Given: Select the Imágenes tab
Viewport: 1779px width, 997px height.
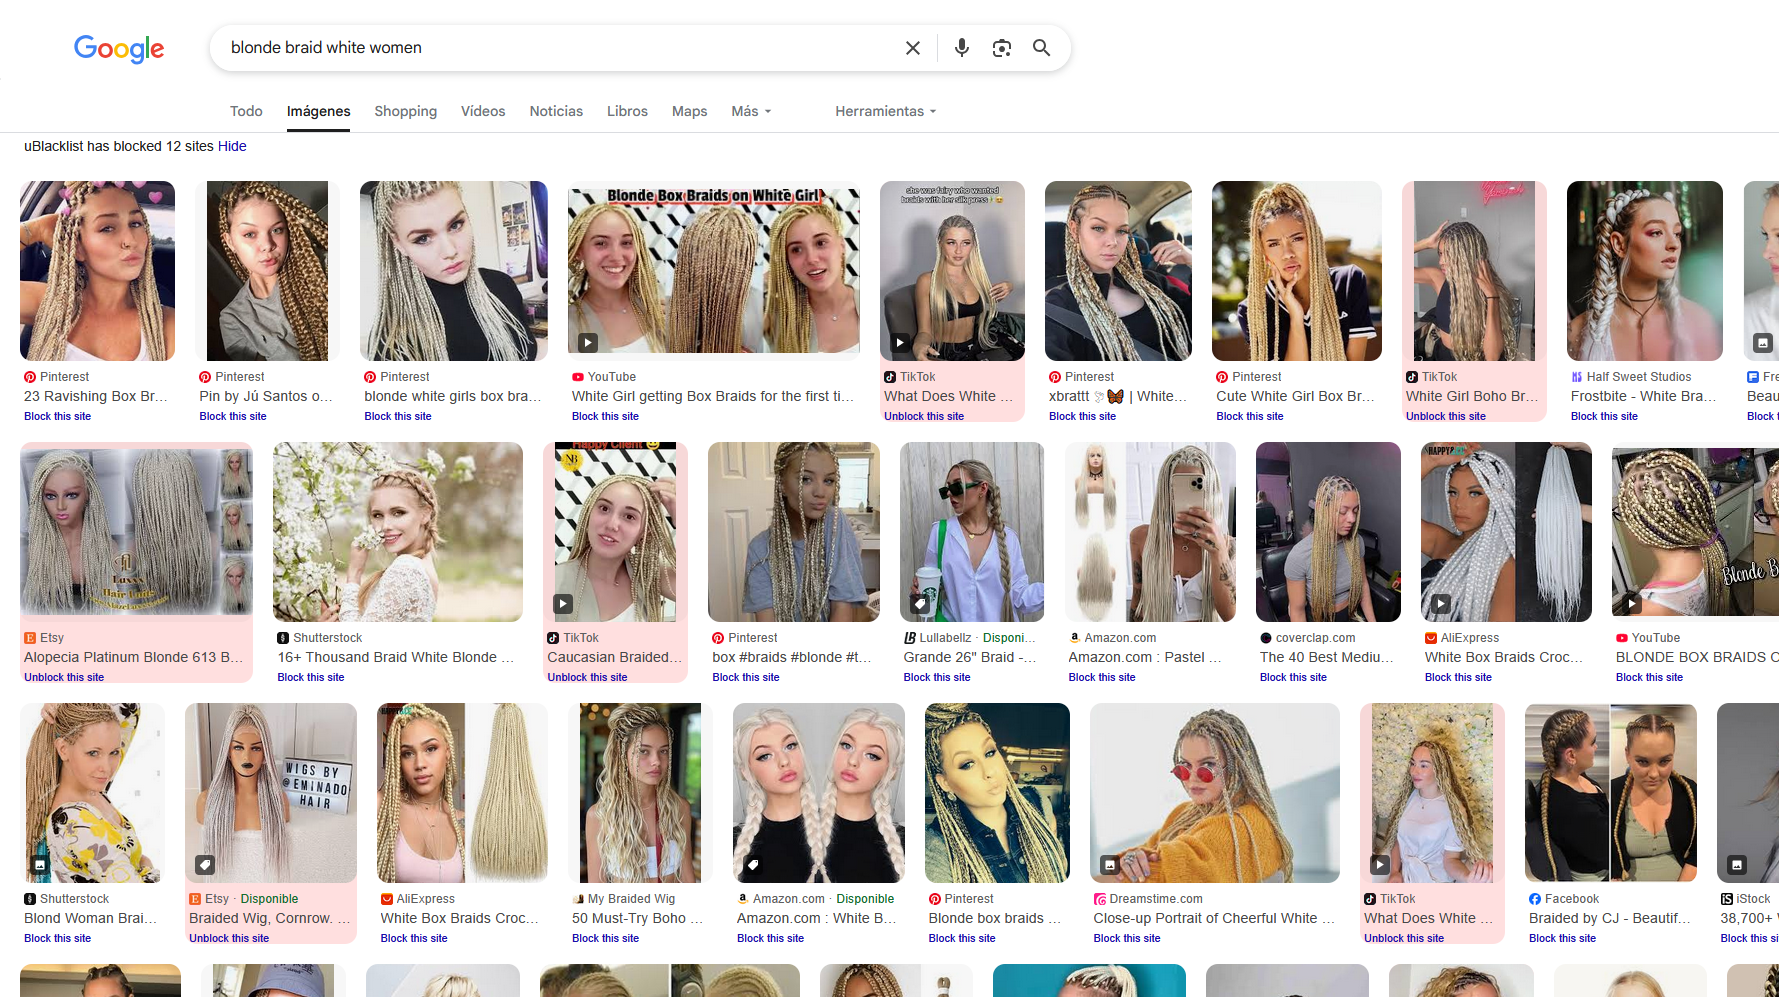Looking at the screenshot, I should click(318, 111).
